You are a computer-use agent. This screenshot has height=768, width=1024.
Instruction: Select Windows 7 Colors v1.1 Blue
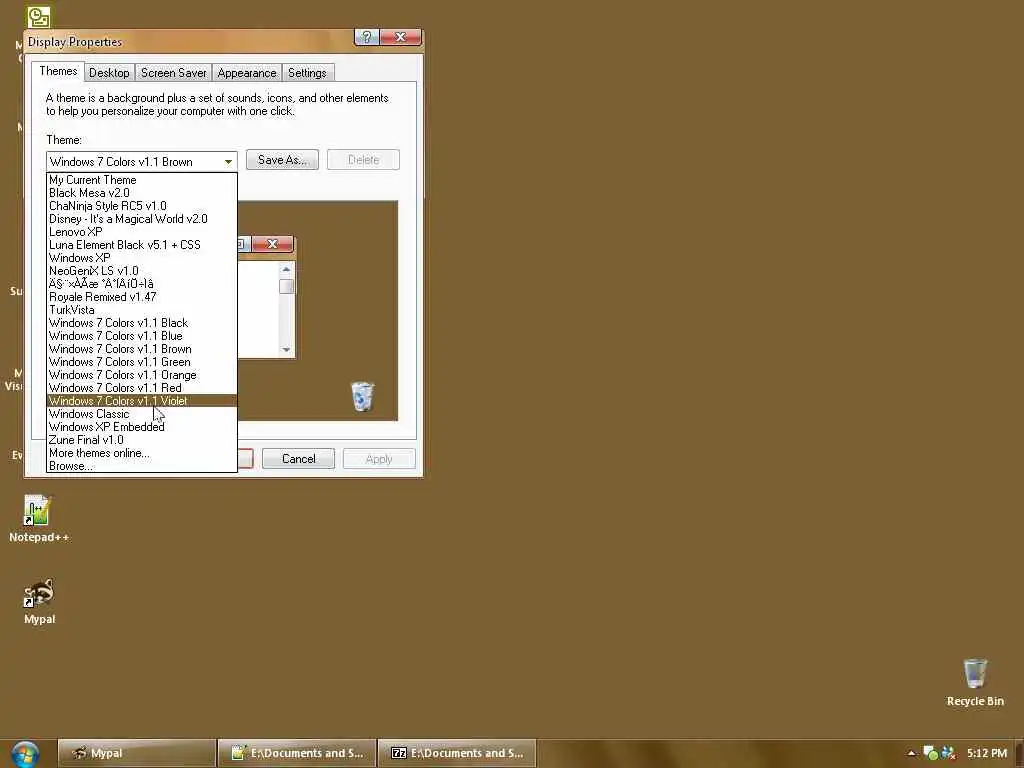click(x=142, y=336)
